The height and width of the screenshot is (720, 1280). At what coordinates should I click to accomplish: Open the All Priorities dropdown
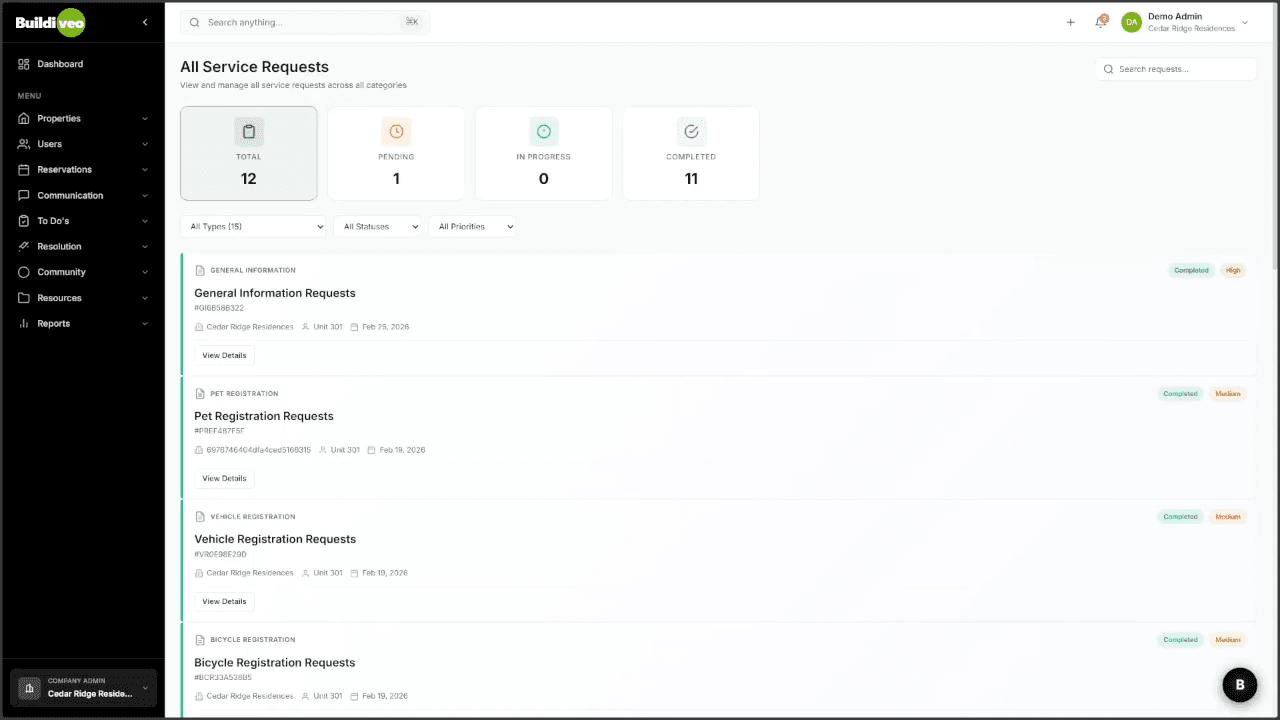(x=472, y=226)
